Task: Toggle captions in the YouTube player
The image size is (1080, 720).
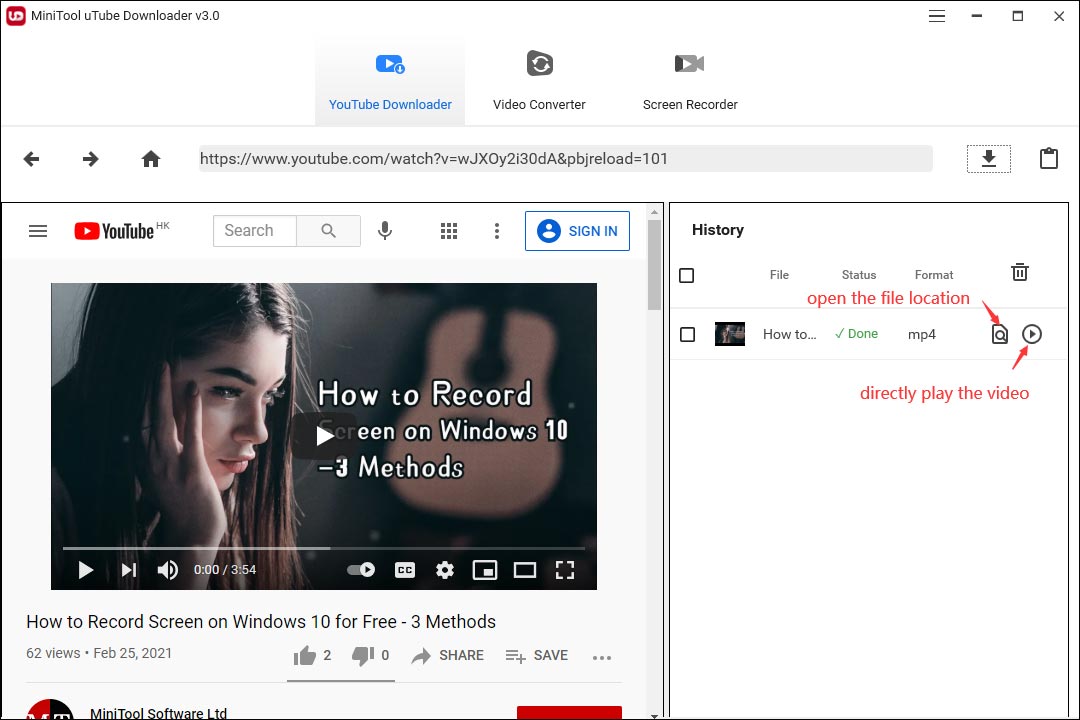Action: [x=404, y=569]
